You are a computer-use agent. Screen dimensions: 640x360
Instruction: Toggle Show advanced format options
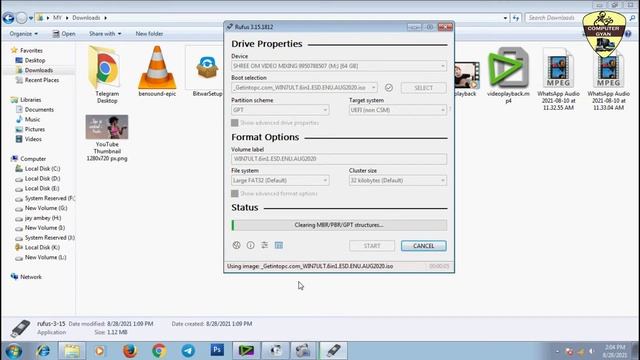coord(235,193)
